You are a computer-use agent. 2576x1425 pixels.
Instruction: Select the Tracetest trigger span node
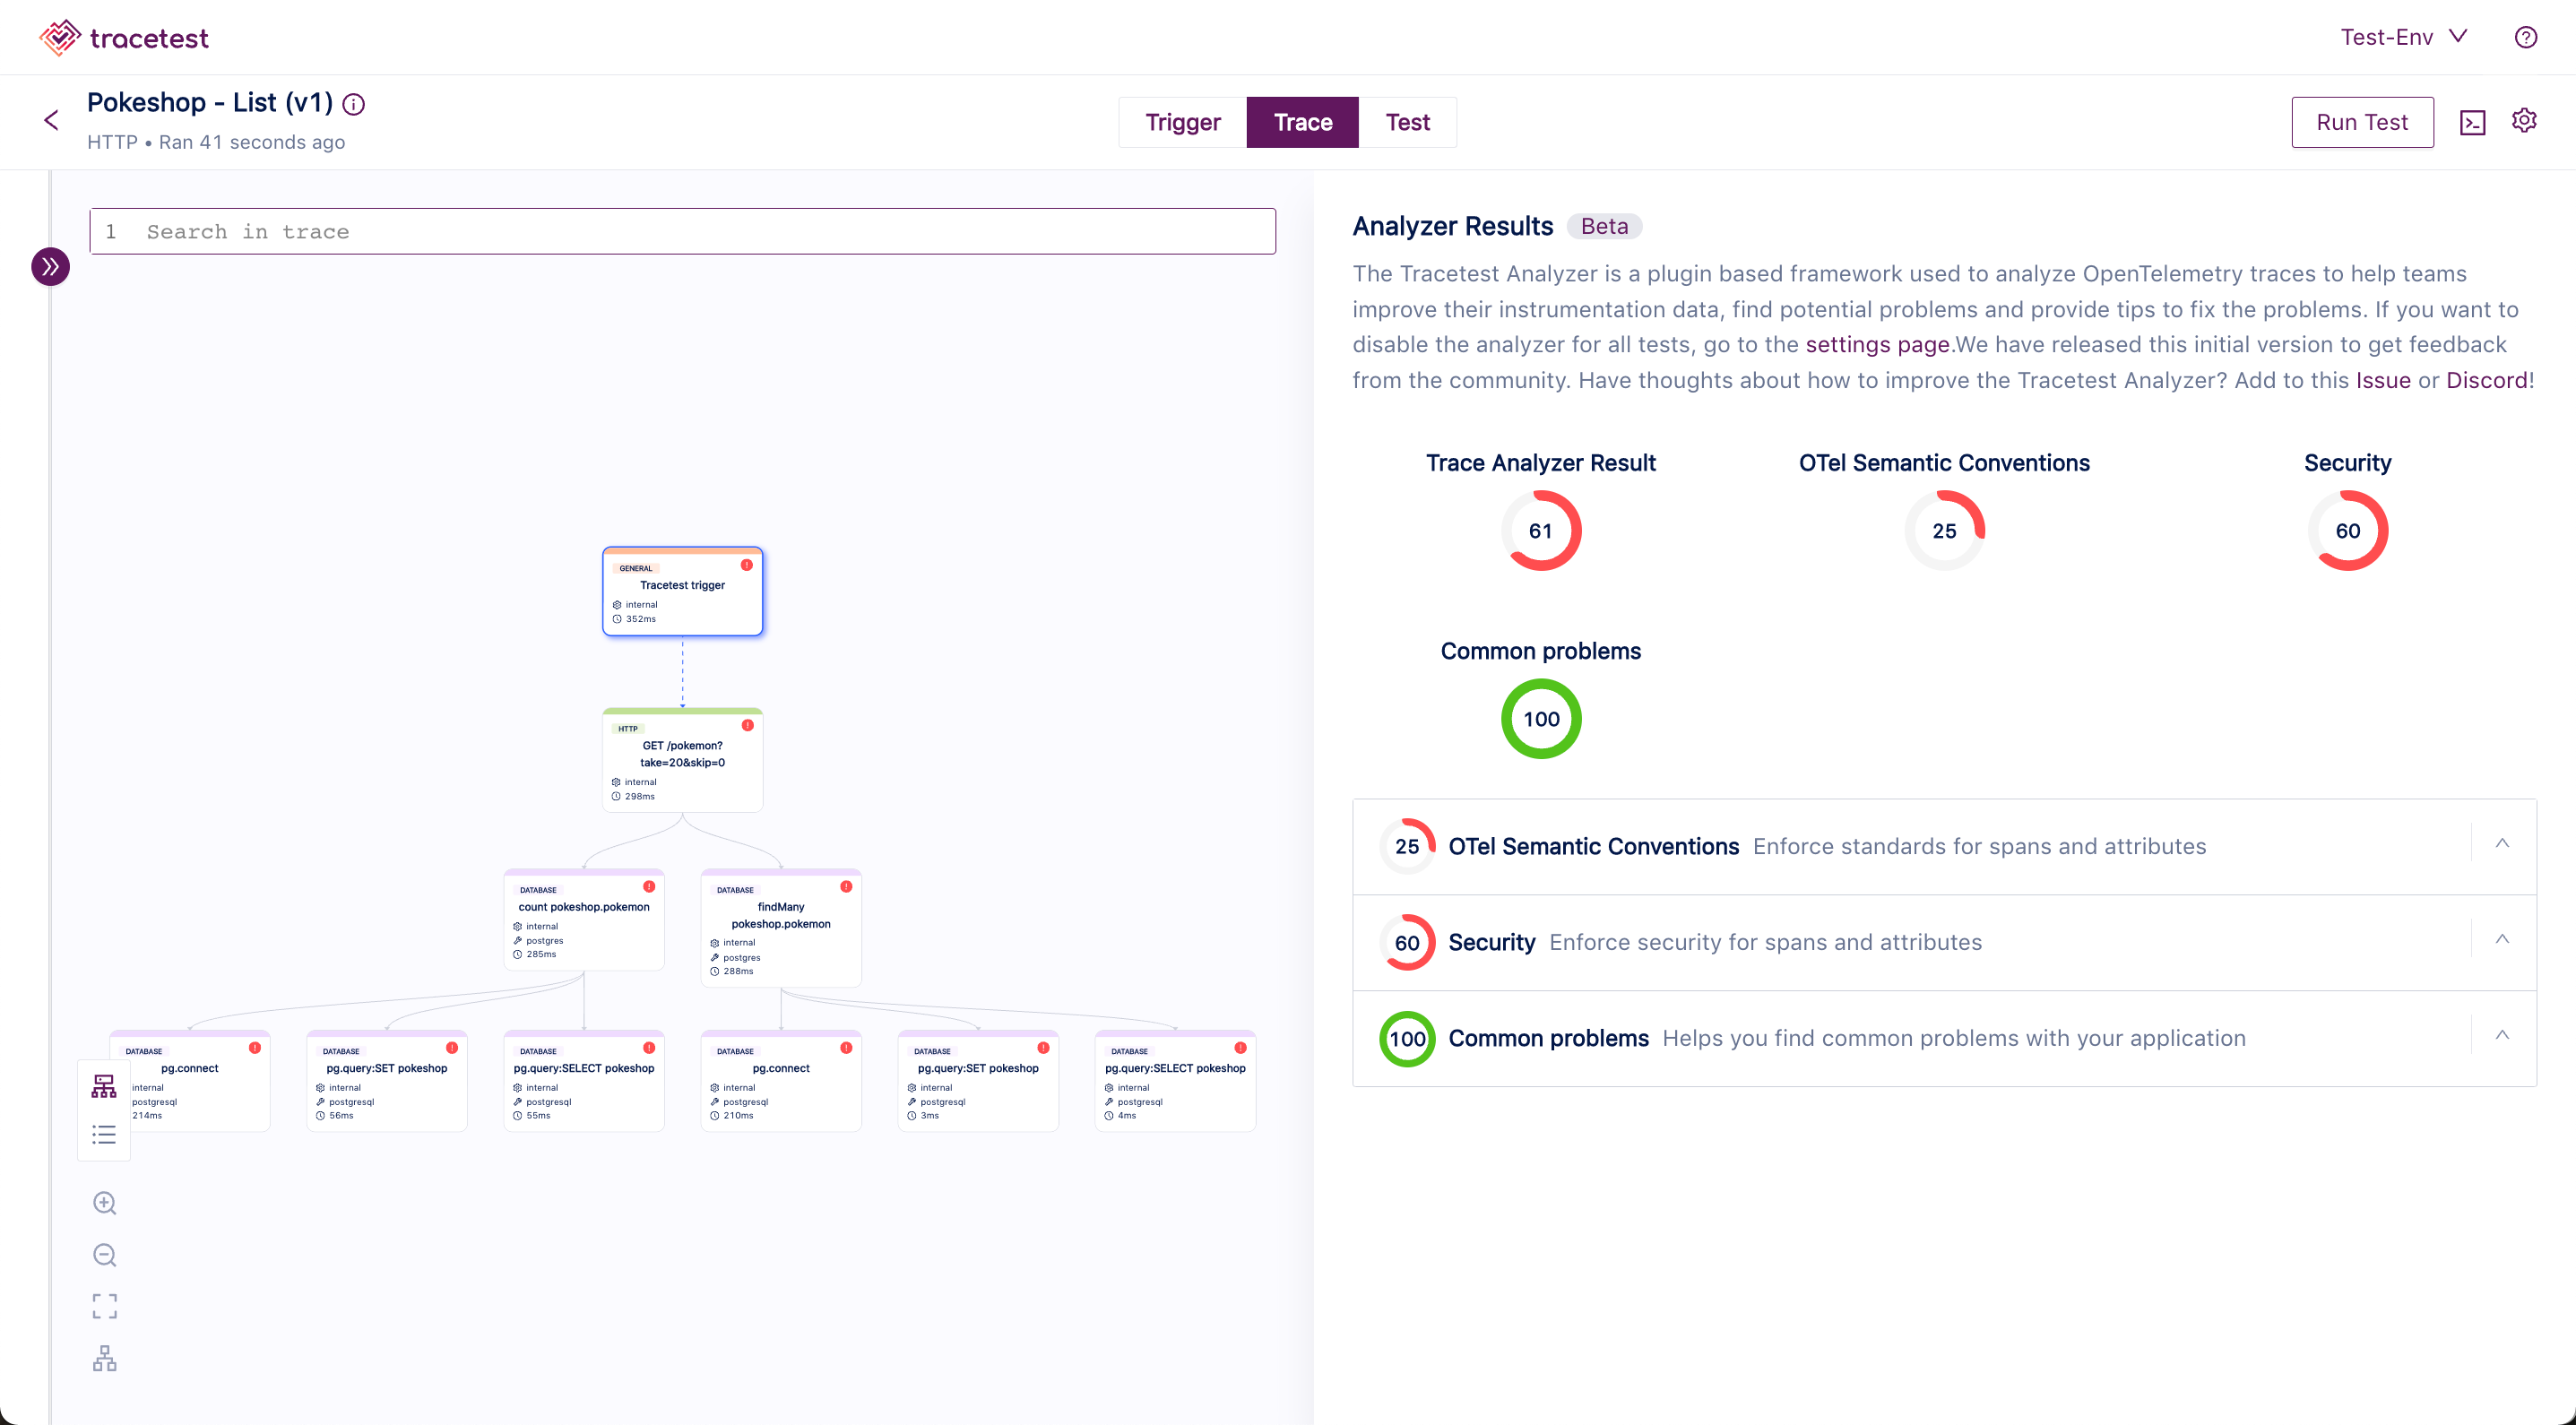[683, 591]
